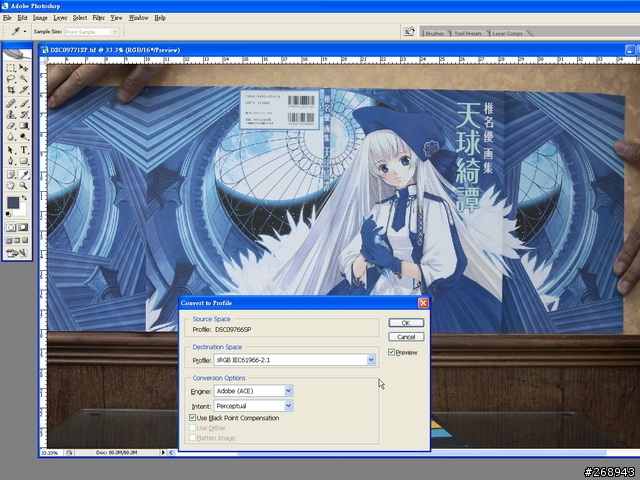Select the Crop tool

[x=11, y=89]
